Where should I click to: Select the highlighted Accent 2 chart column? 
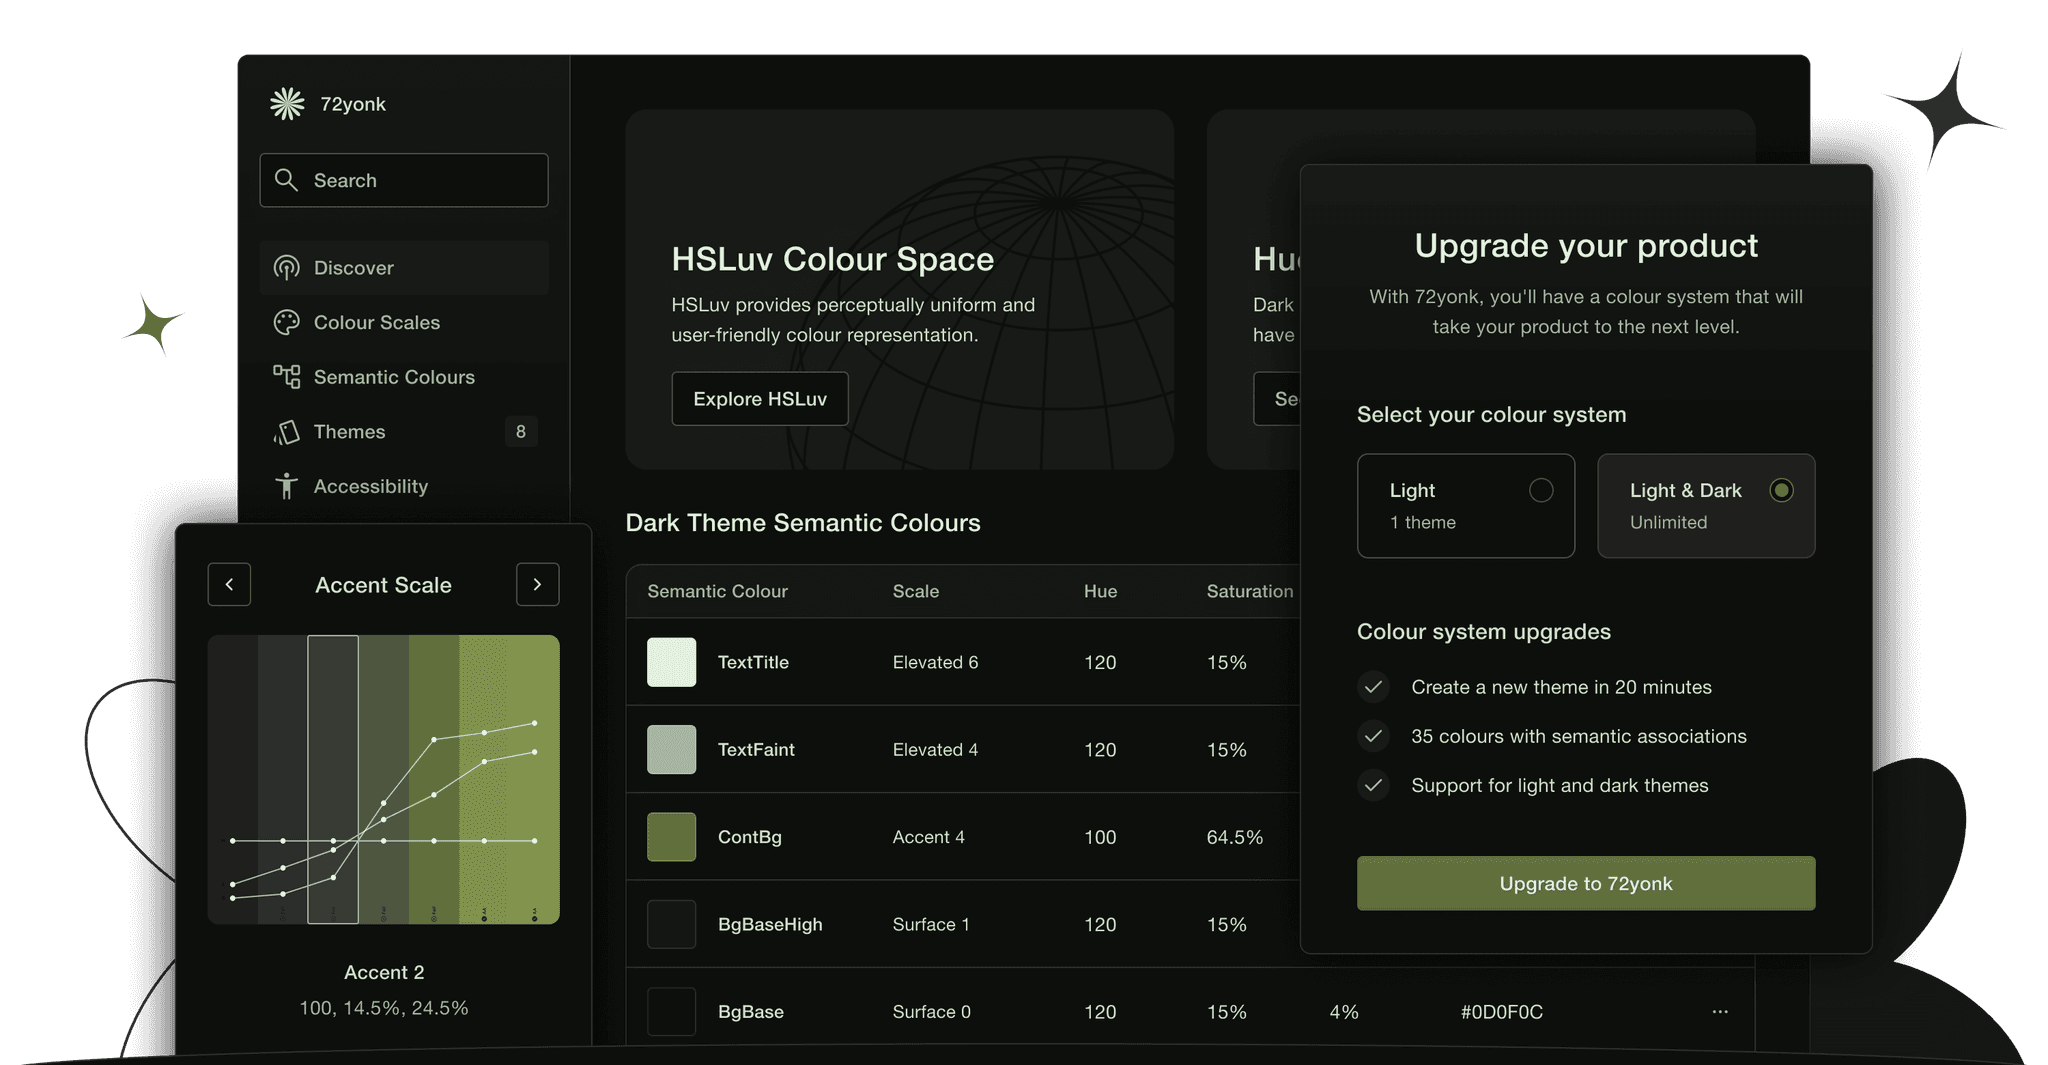coord(333,779)
